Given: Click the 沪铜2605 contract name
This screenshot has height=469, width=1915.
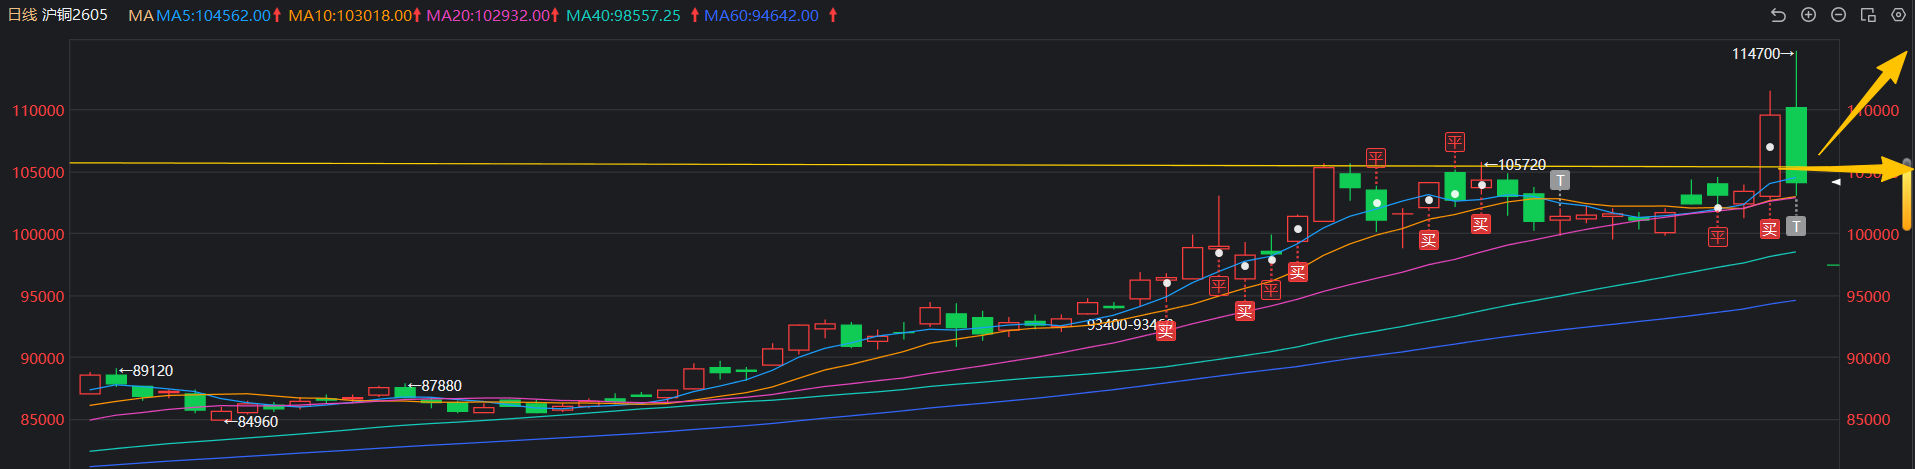Looking at the screenshot, I should tap(75, 16).
